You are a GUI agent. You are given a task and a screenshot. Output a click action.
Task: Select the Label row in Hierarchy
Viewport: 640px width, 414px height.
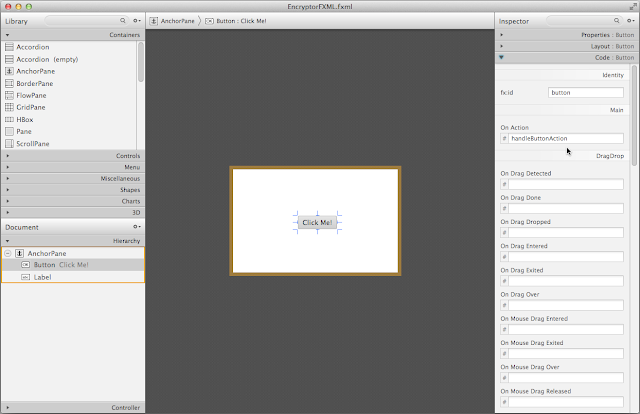click(73, 277)
